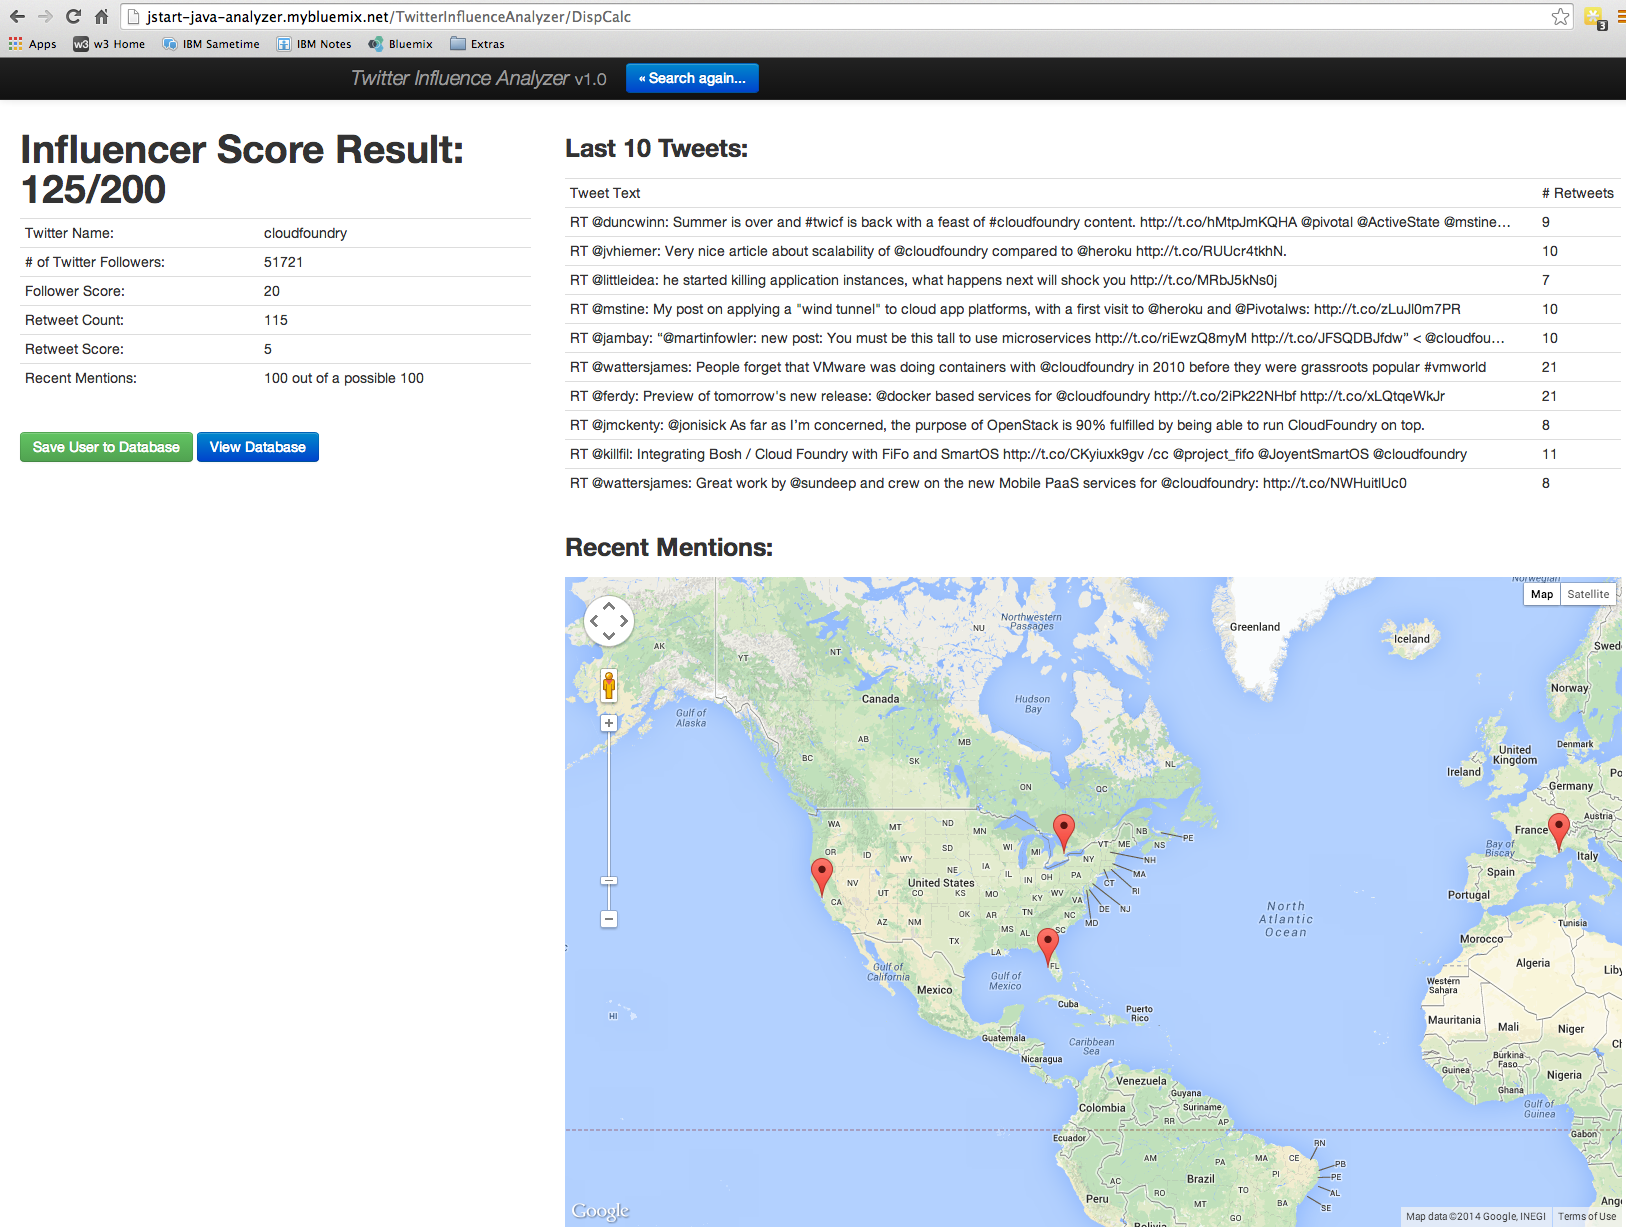Click the Twitter Name value cloudfoundry

(305, 233)
